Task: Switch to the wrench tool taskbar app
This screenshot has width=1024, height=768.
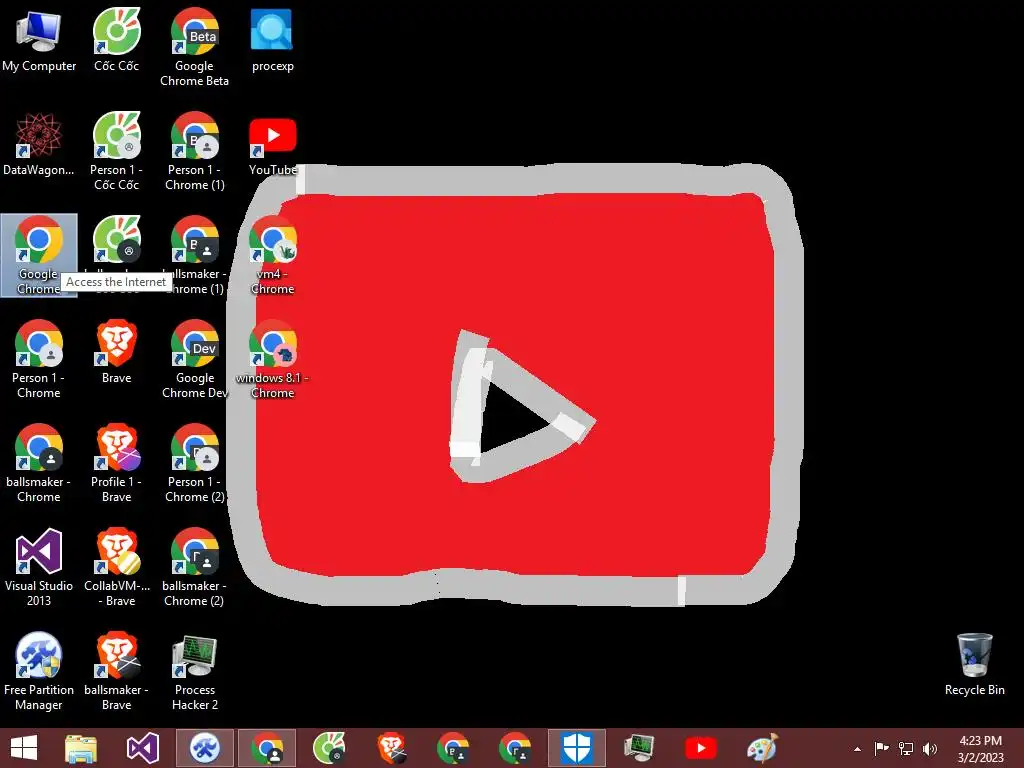Action: [204, 748]
